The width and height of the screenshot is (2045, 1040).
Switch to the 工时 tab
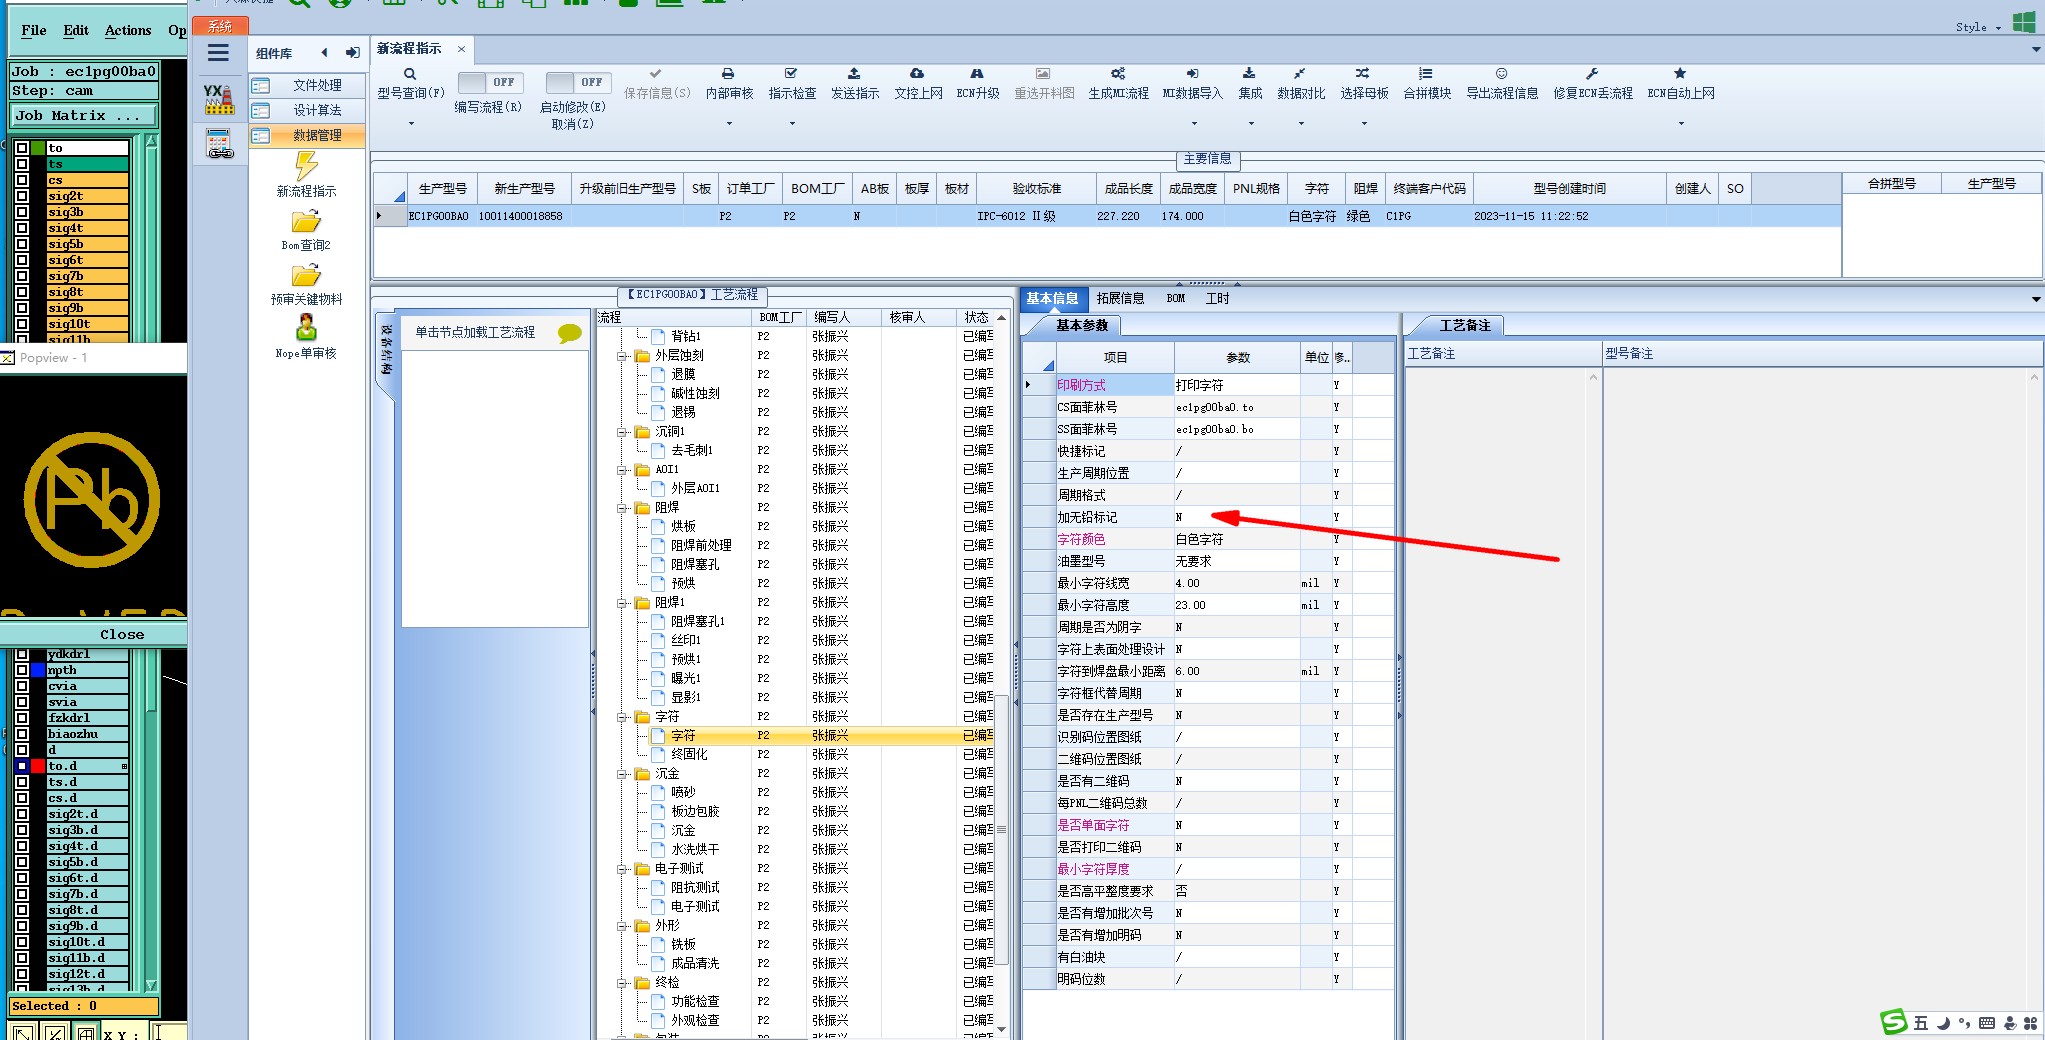coord(1217,298)
